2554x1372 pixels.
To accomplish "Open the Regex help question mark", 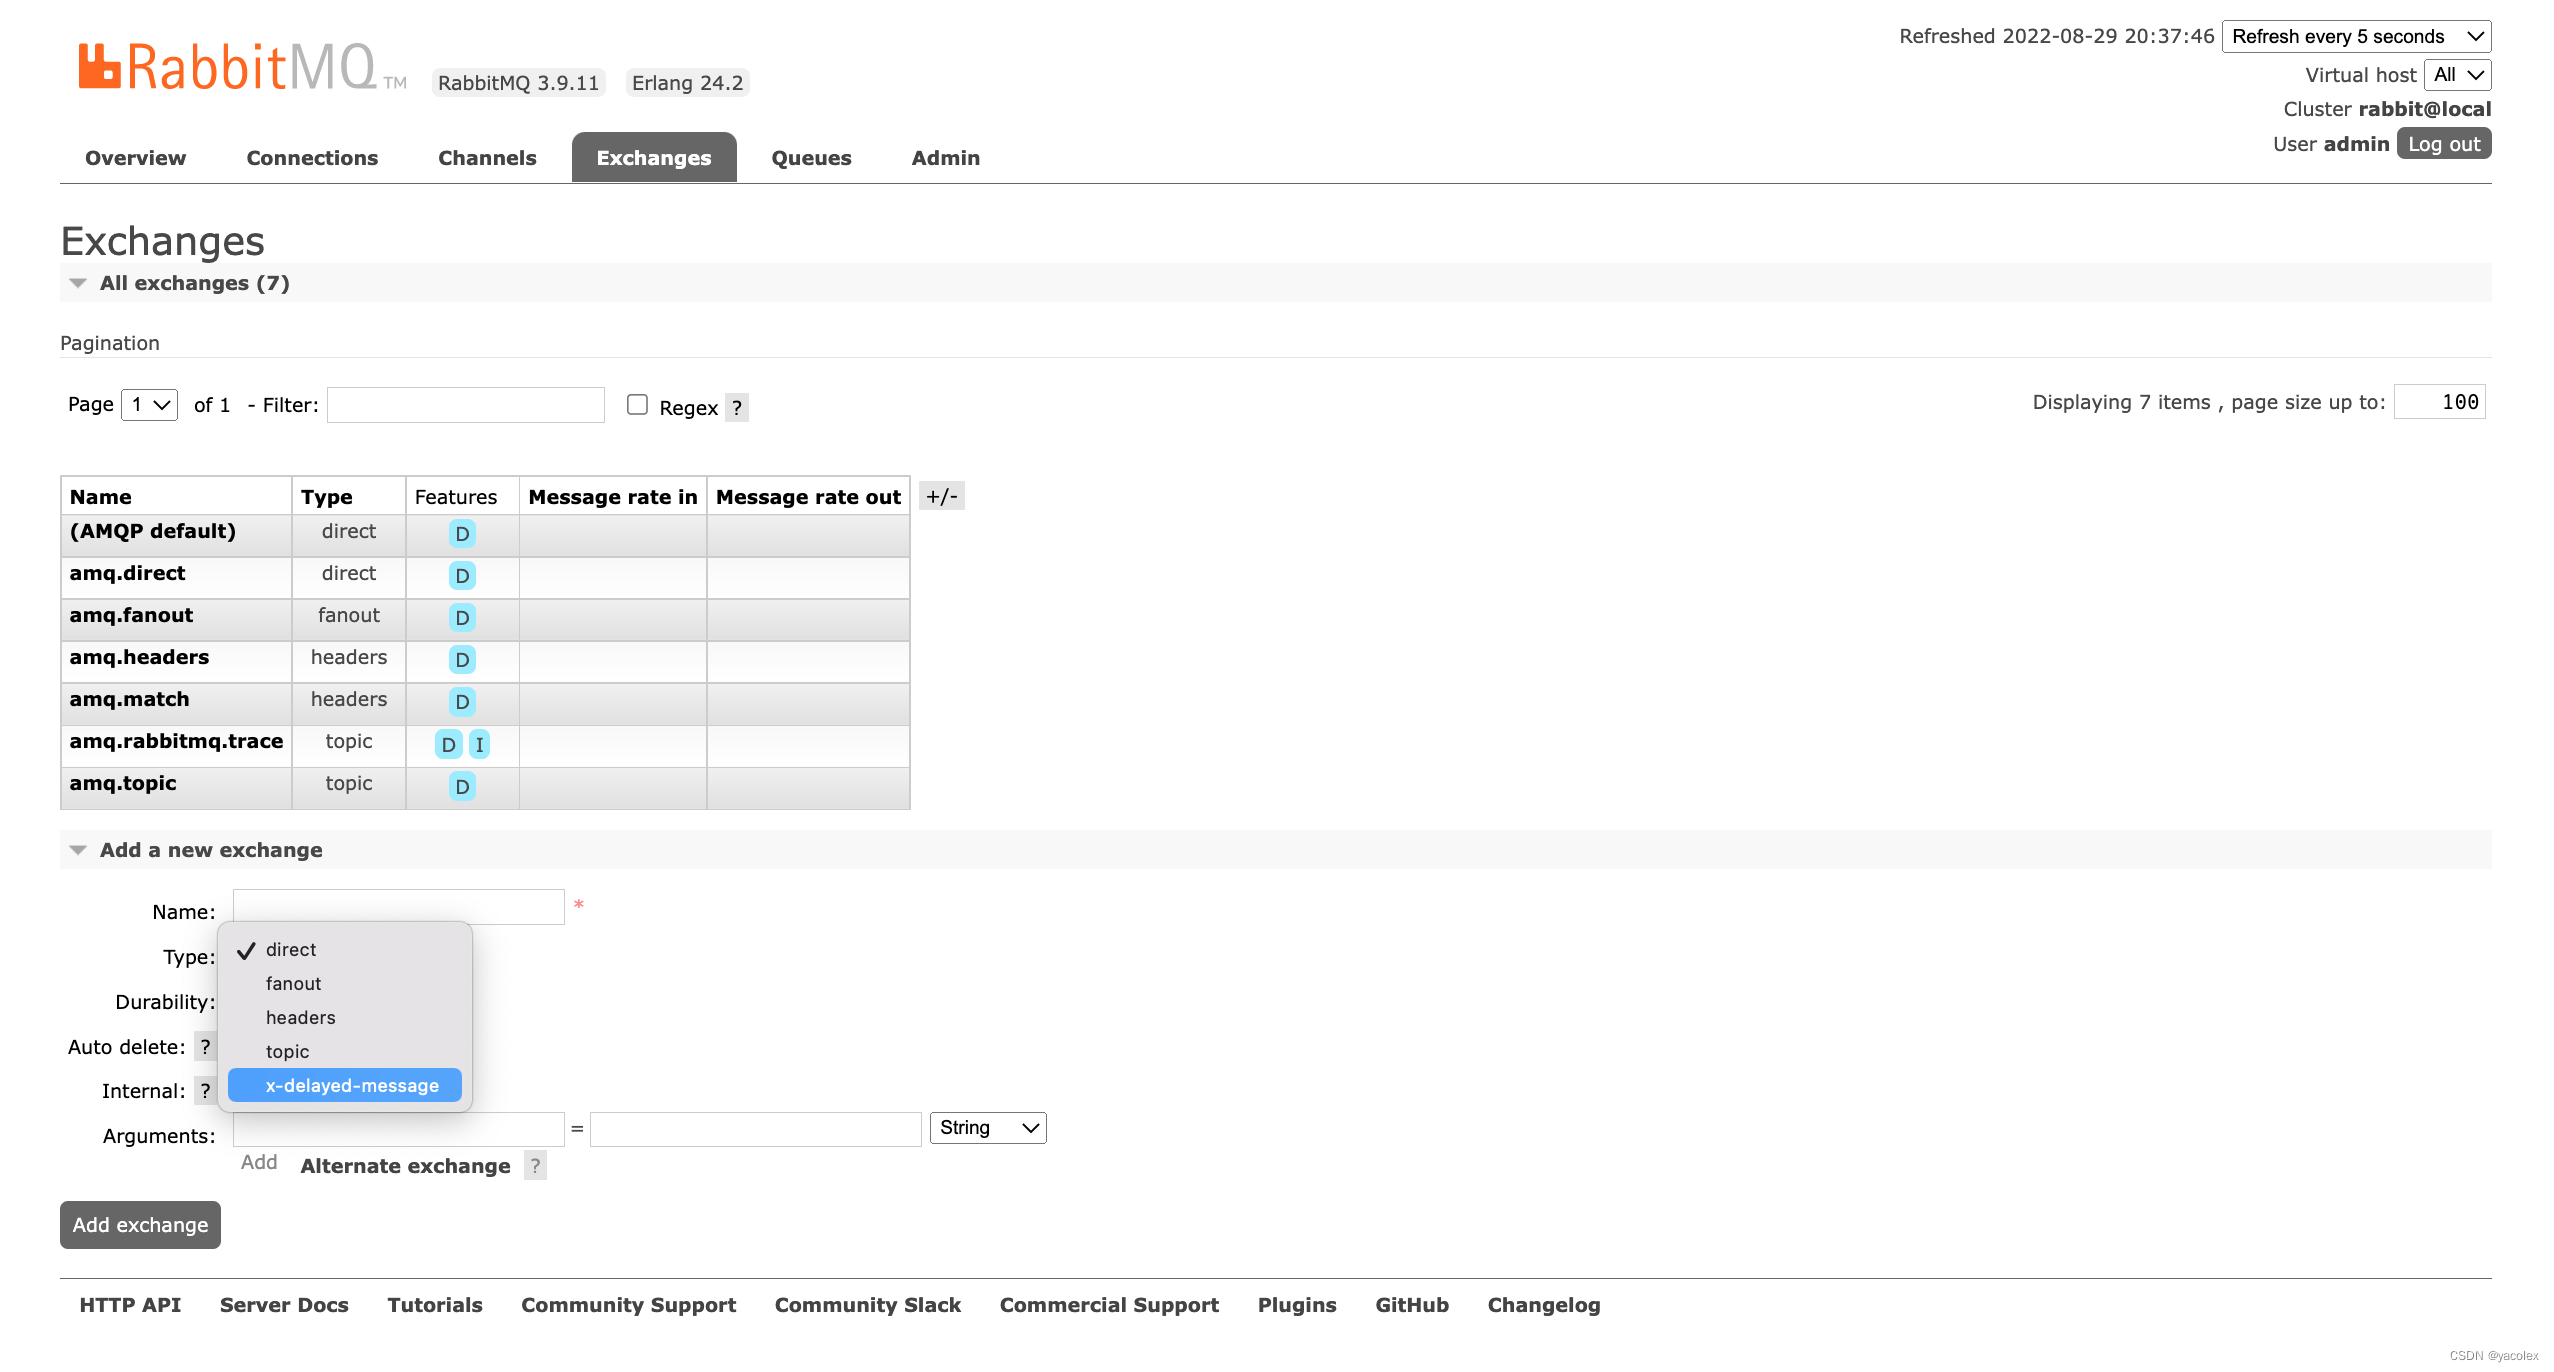I will coord(737,407).
